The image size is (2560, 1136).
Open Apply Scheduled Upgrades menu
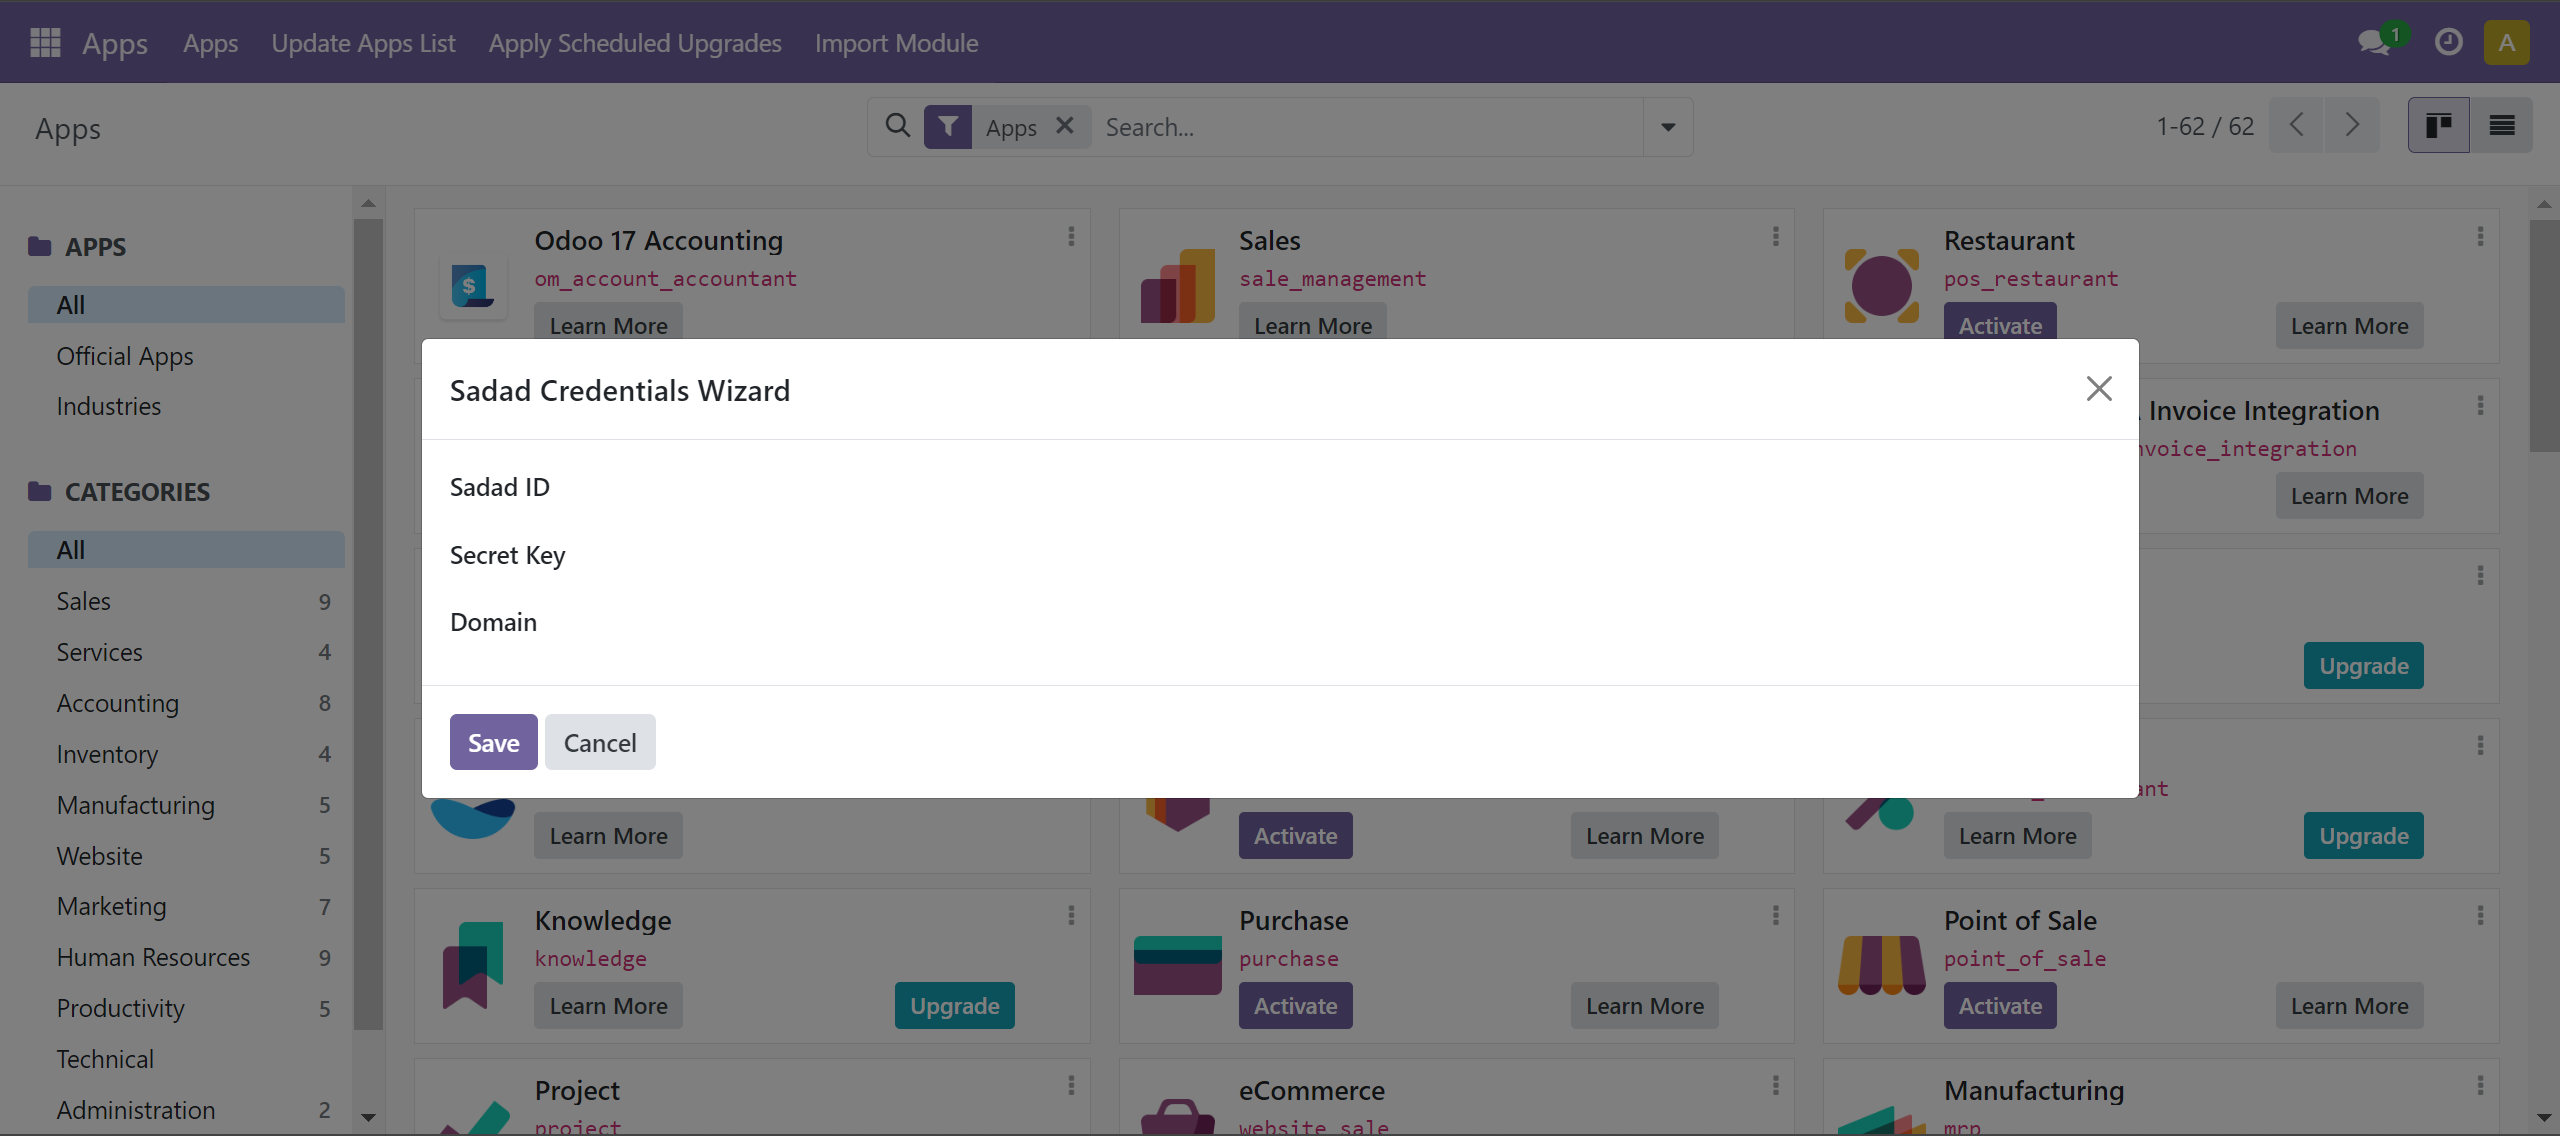pyautogui.click(x=635, y=43)
